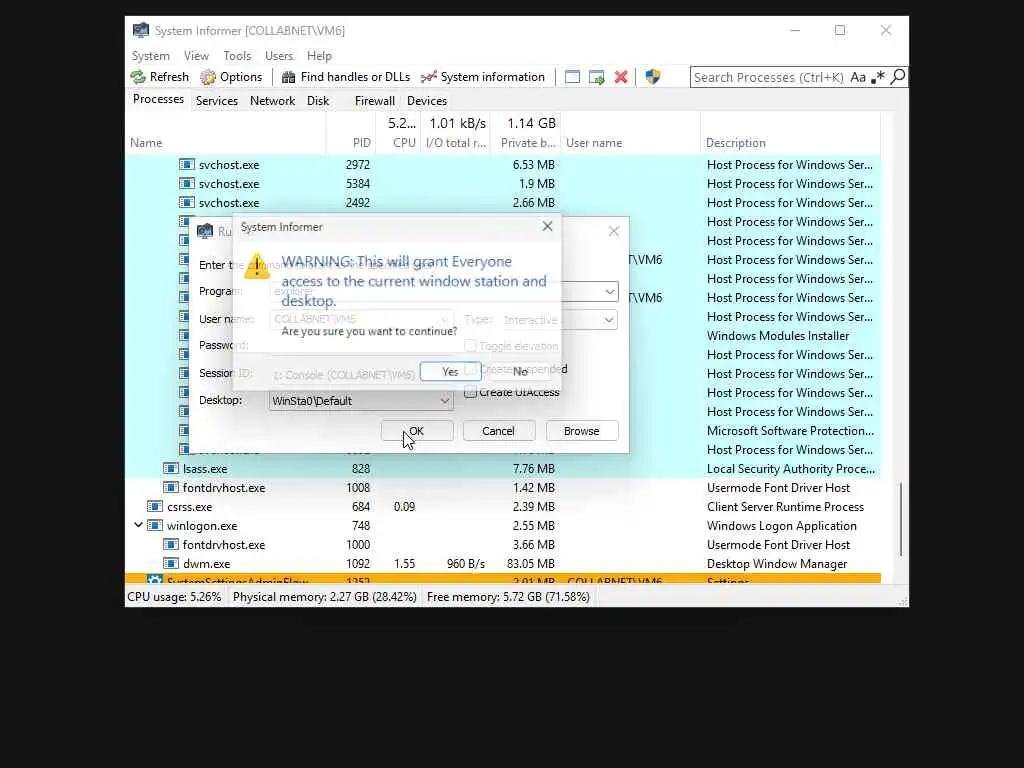Image resolution: width=1024 pixels, height=768 pixels.
Task: Select the dwm.exe process row
Action: point(502,563)
